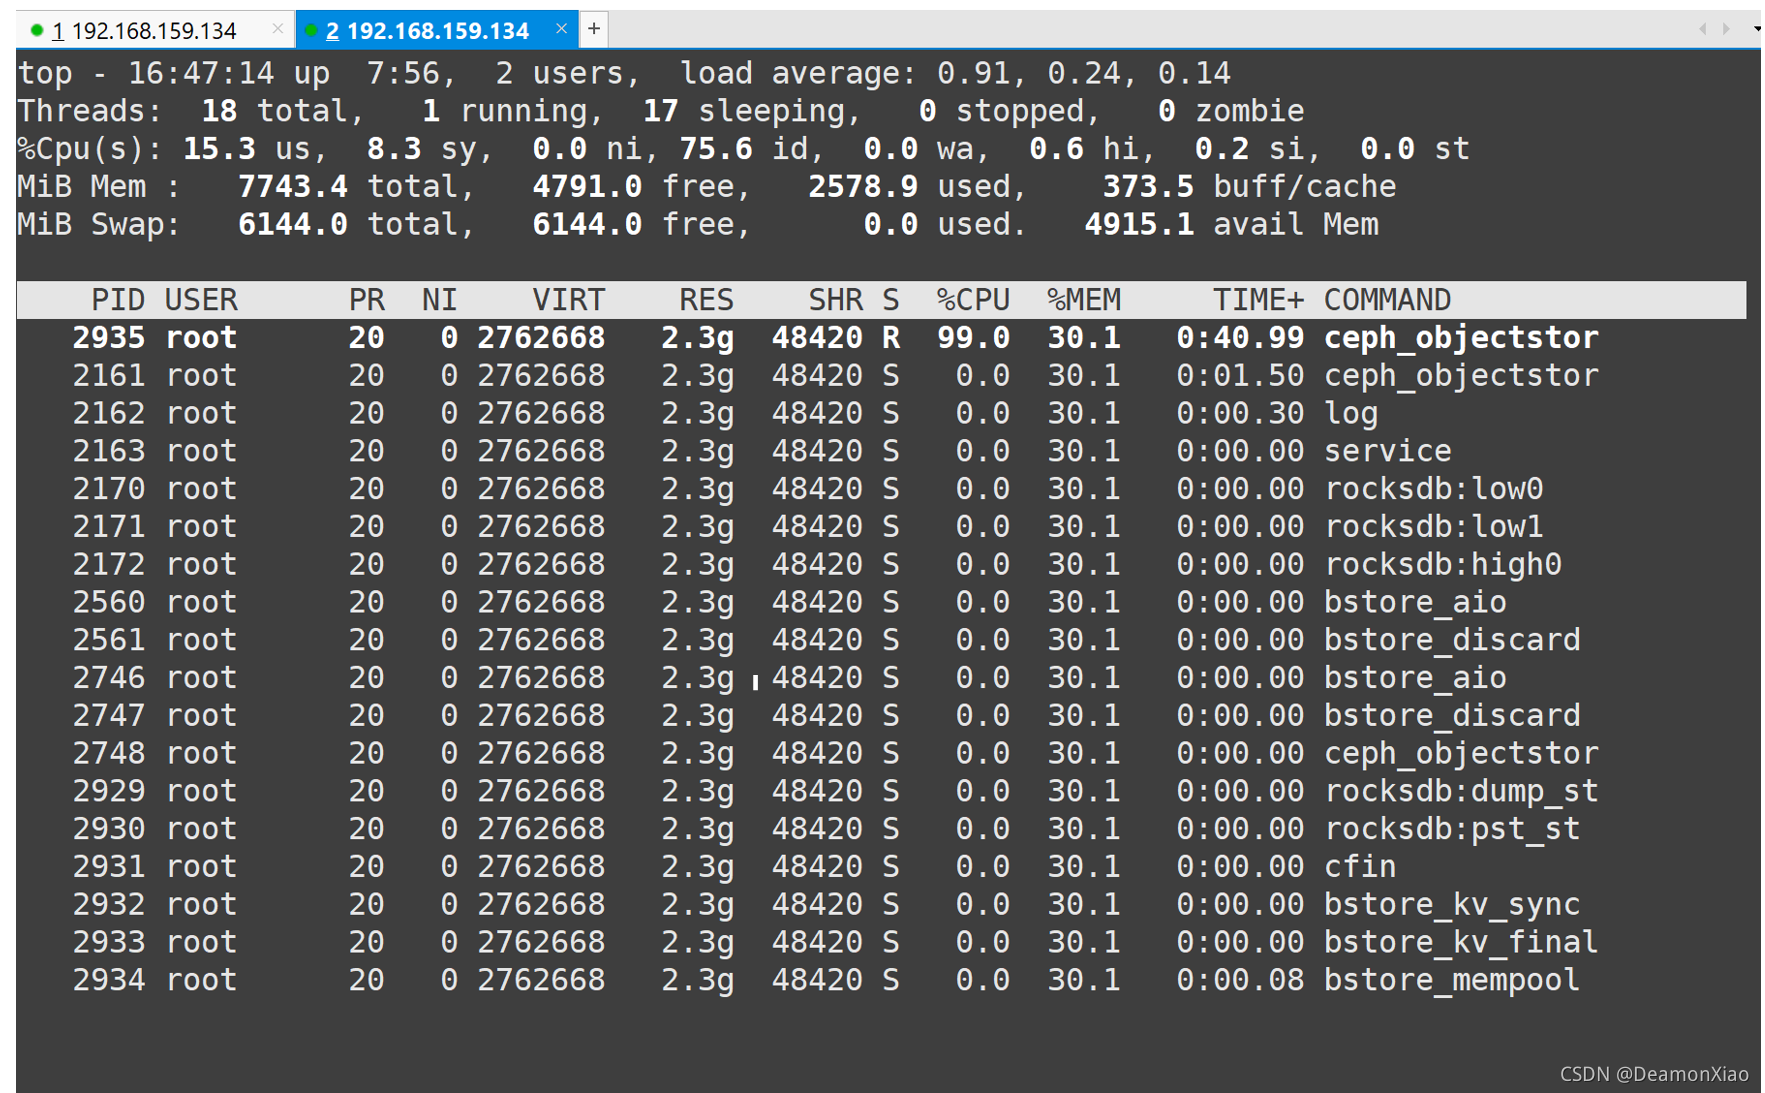1765x1093 pixels.
Task: Click load average value 0.91
Action: (x=973, y=74)
